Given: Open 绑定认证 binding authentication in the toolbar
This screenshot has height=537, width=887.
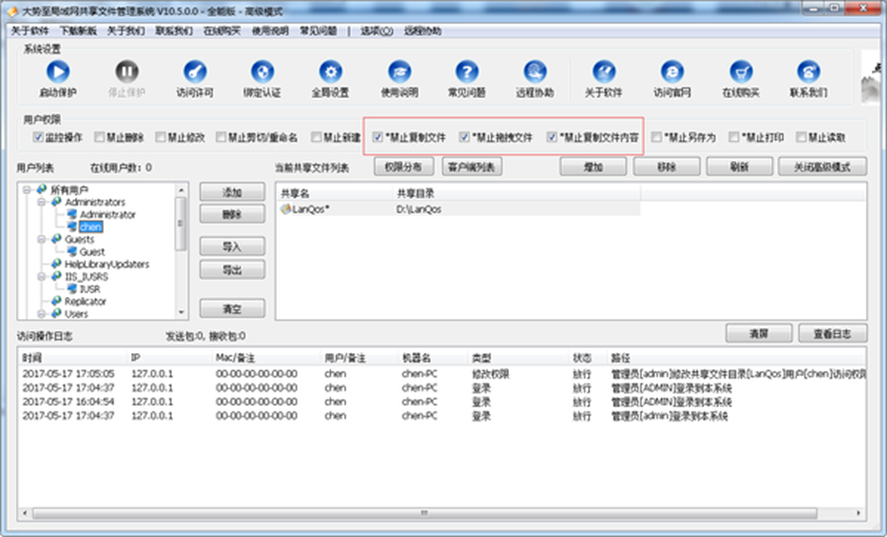Looking at the screenshot, I should (262, 72).
